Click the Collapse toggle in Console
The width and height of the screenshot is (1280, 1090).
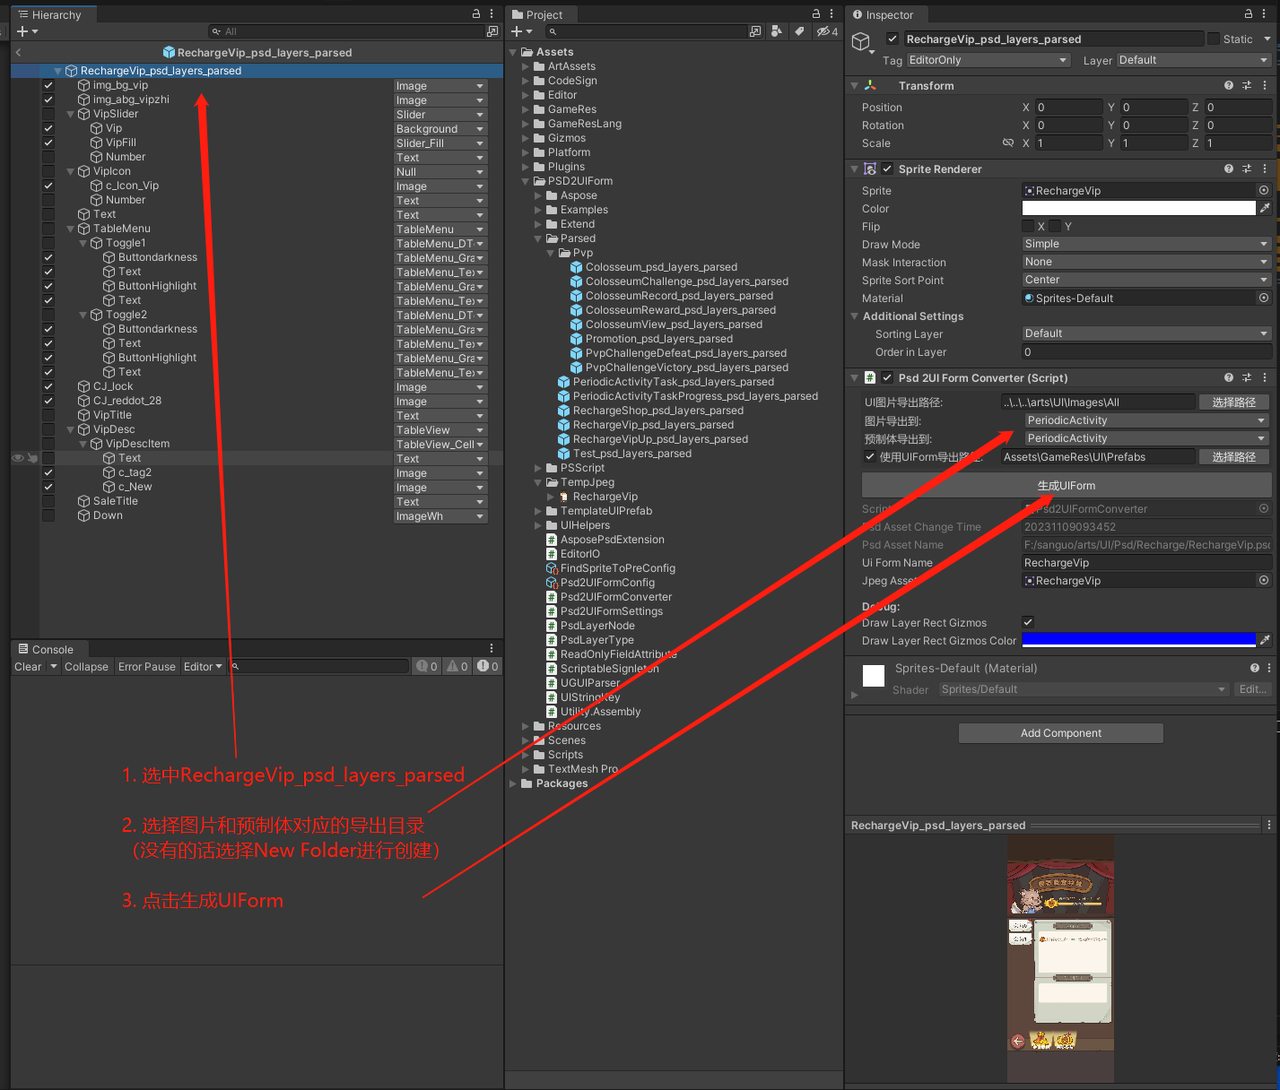tap(86, 667)
